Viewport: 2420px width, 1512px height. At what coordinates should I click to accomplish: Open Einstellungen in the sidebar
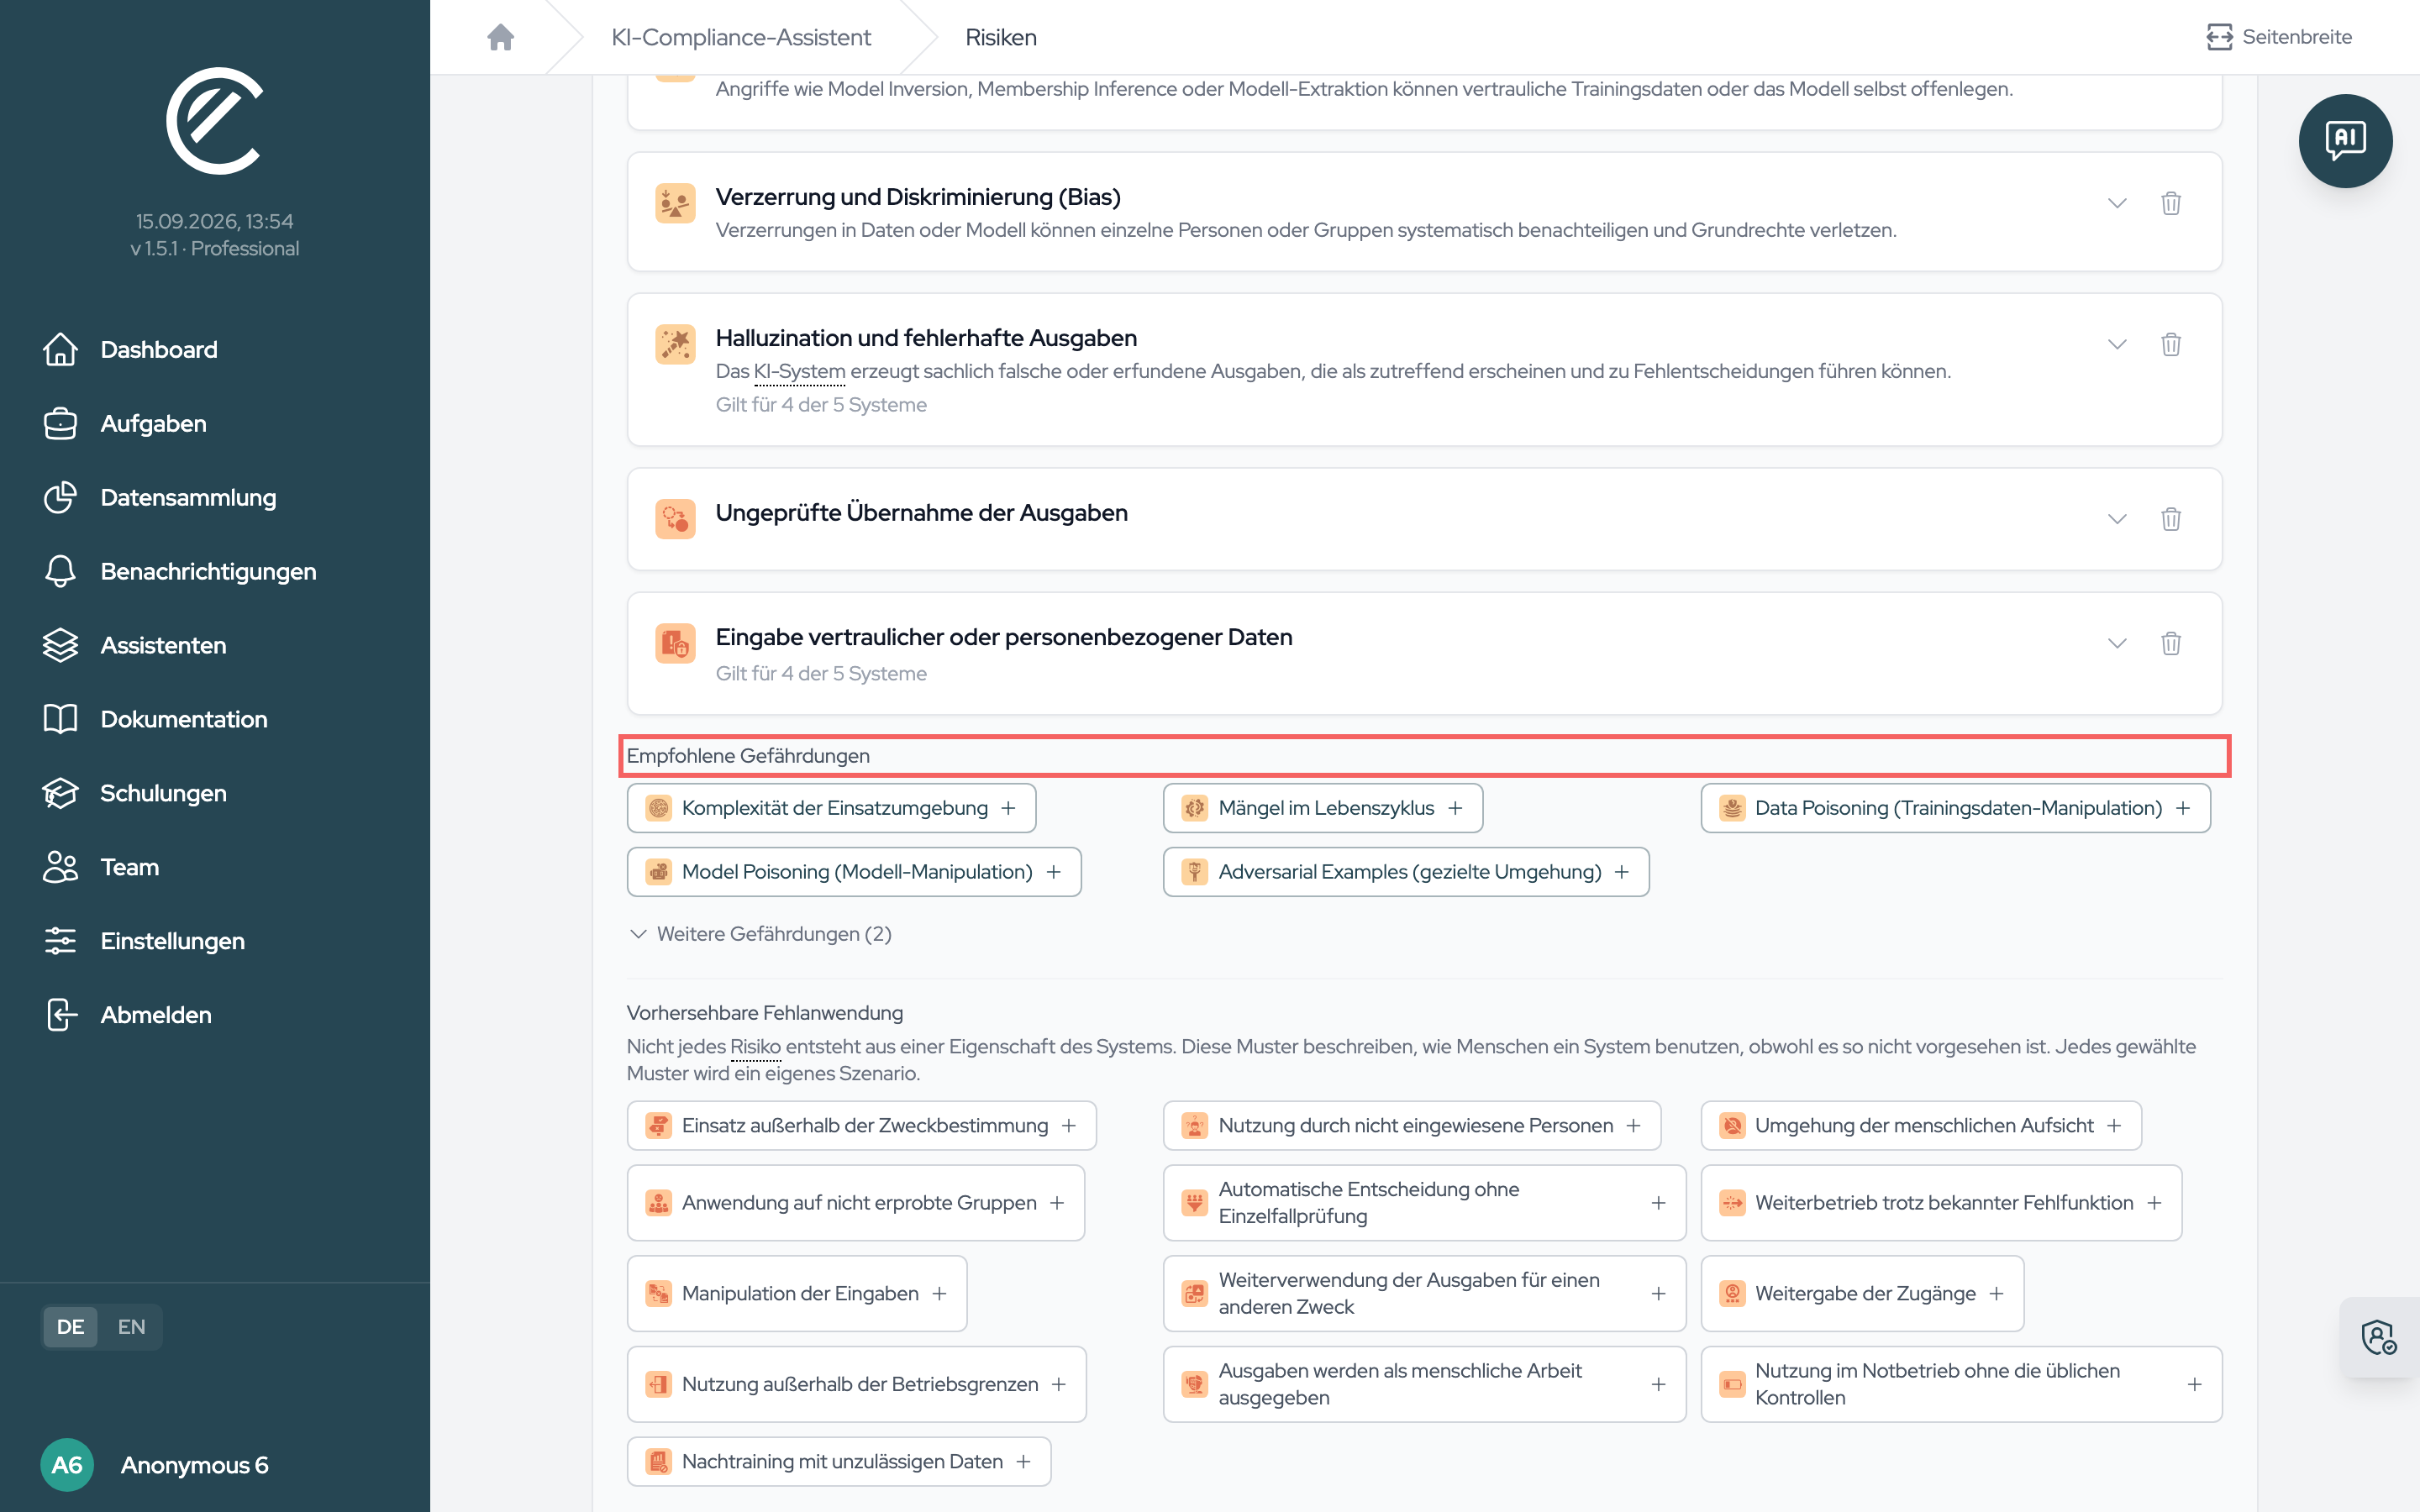[x=144, y=941]
